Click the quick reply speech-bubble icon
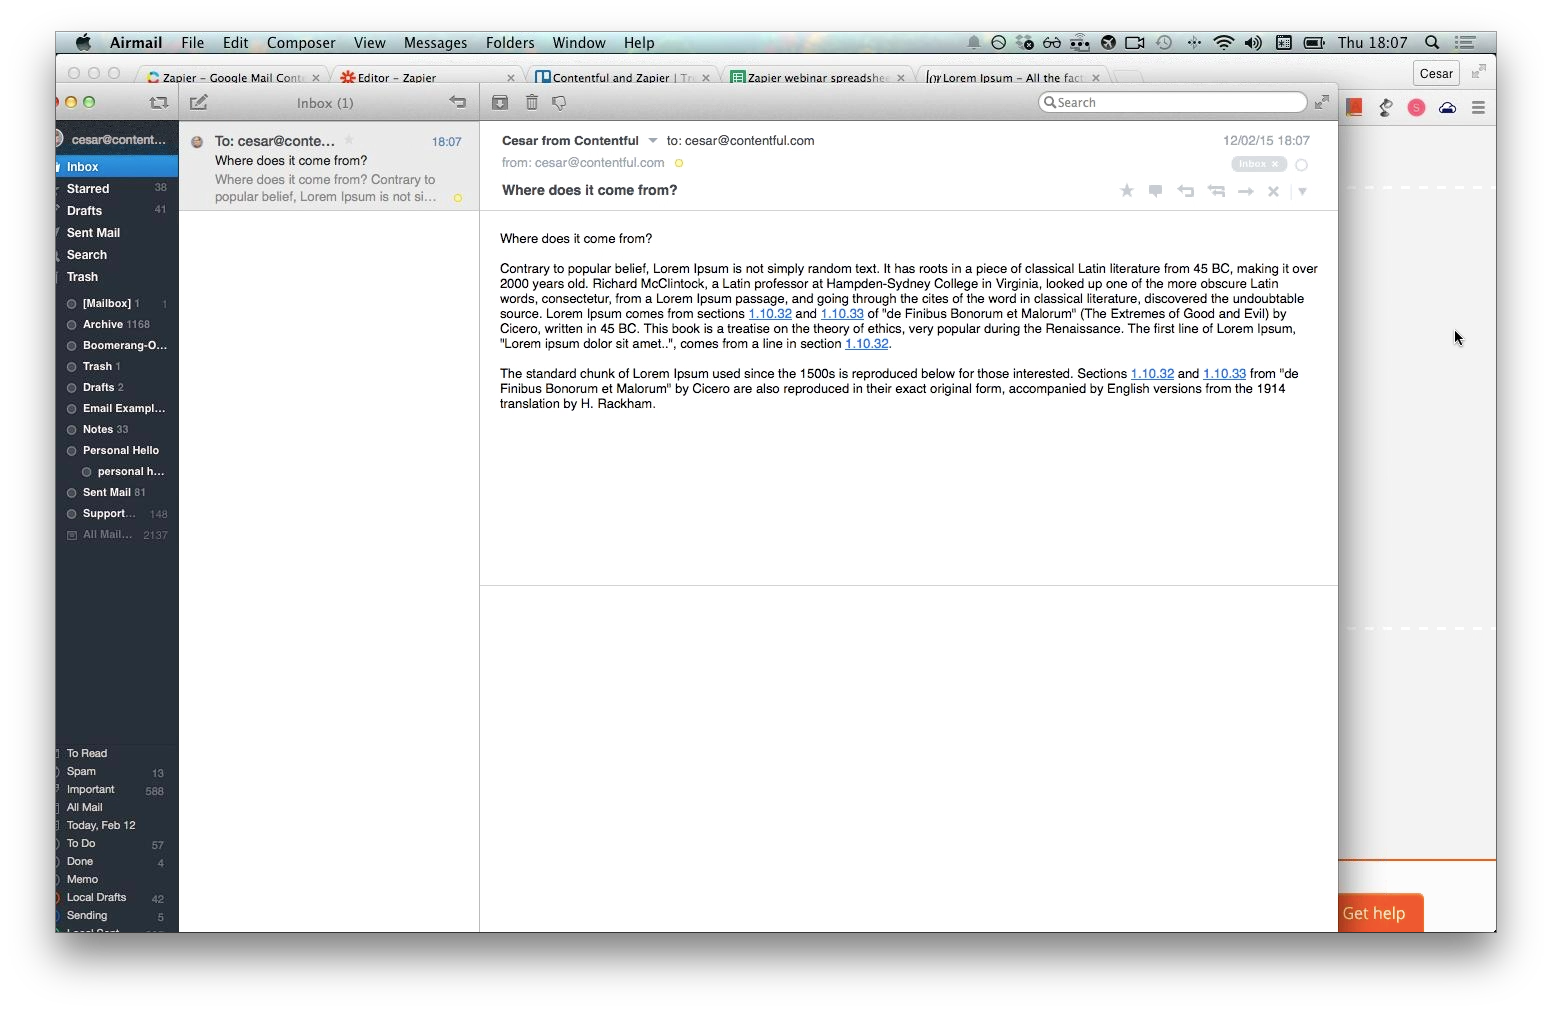The image size is (1552, 1012). point(1155,190)
